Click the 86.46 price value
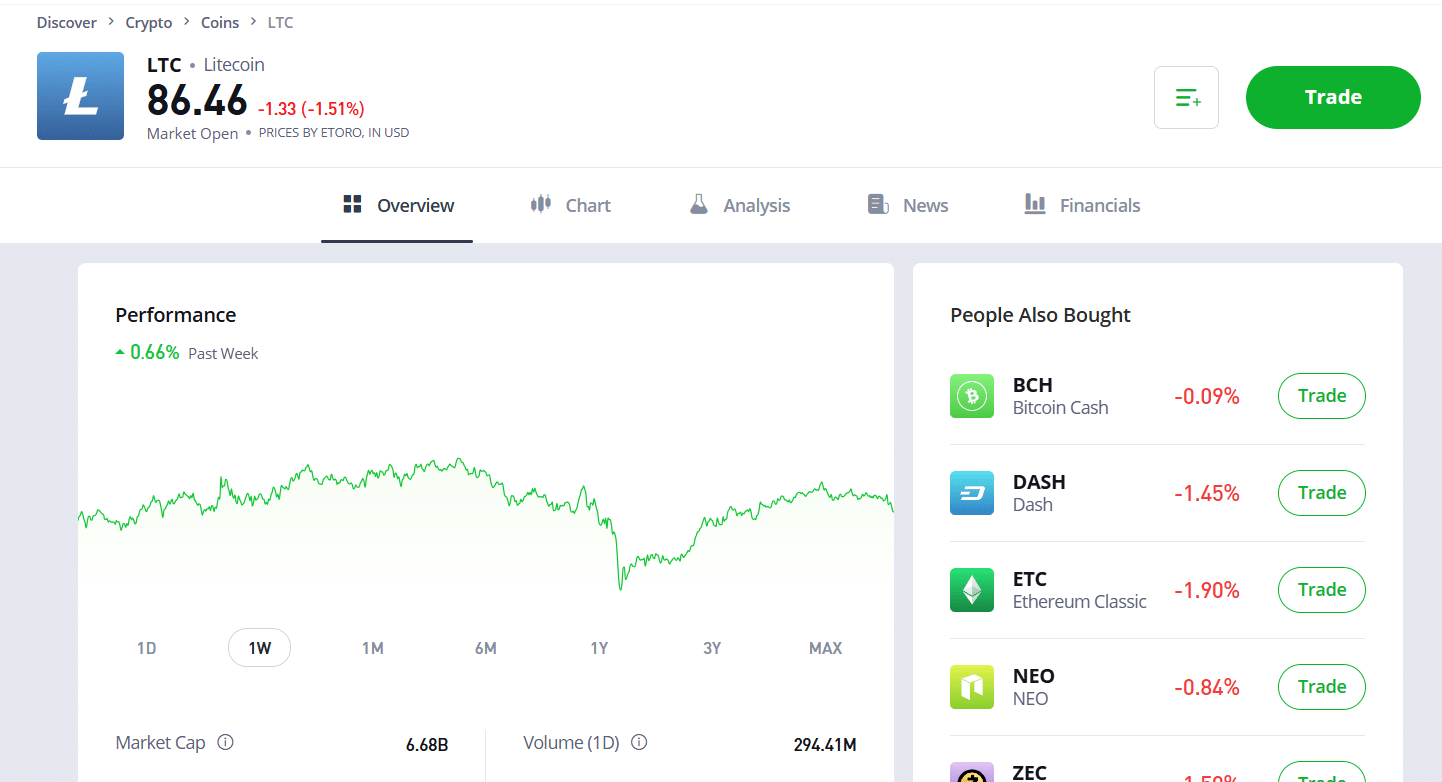 197,100
